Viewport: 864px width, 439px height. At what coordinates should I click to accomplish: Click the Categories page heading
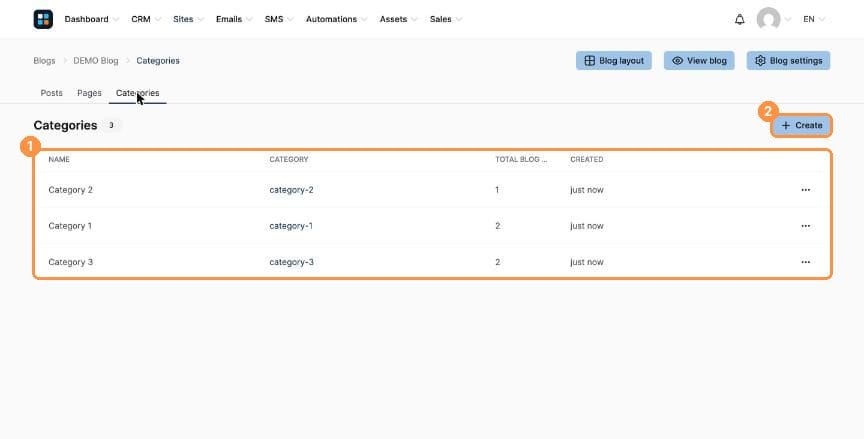click(65, 126)
